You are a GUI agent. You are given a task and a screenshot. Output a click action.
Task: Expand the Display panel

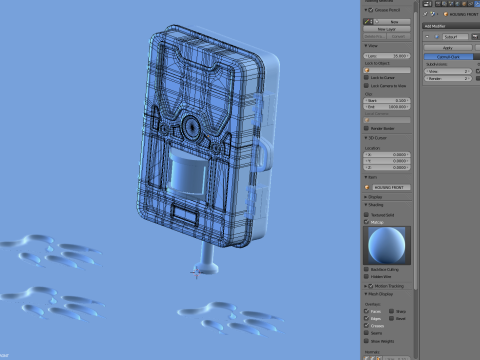tap(366, 197)
